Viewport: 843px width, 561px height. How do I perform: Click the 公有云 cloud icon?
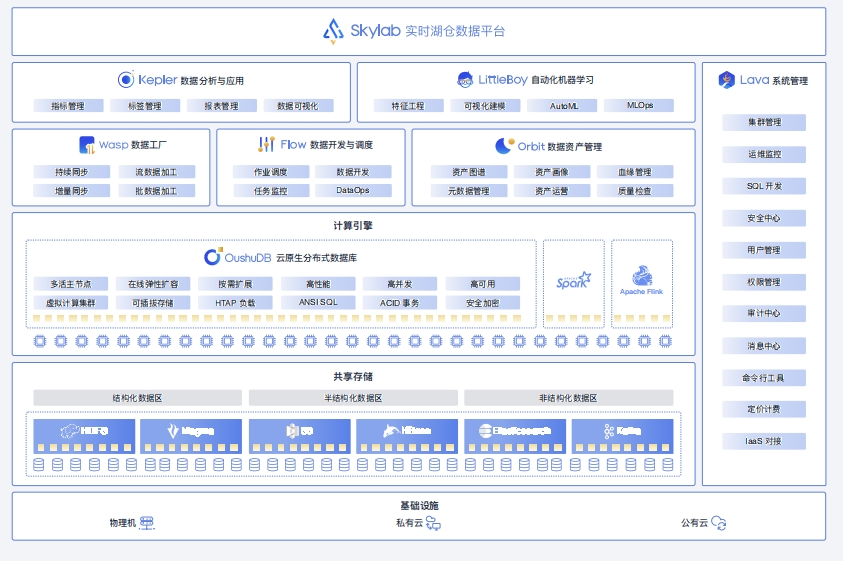click(719, 523)
